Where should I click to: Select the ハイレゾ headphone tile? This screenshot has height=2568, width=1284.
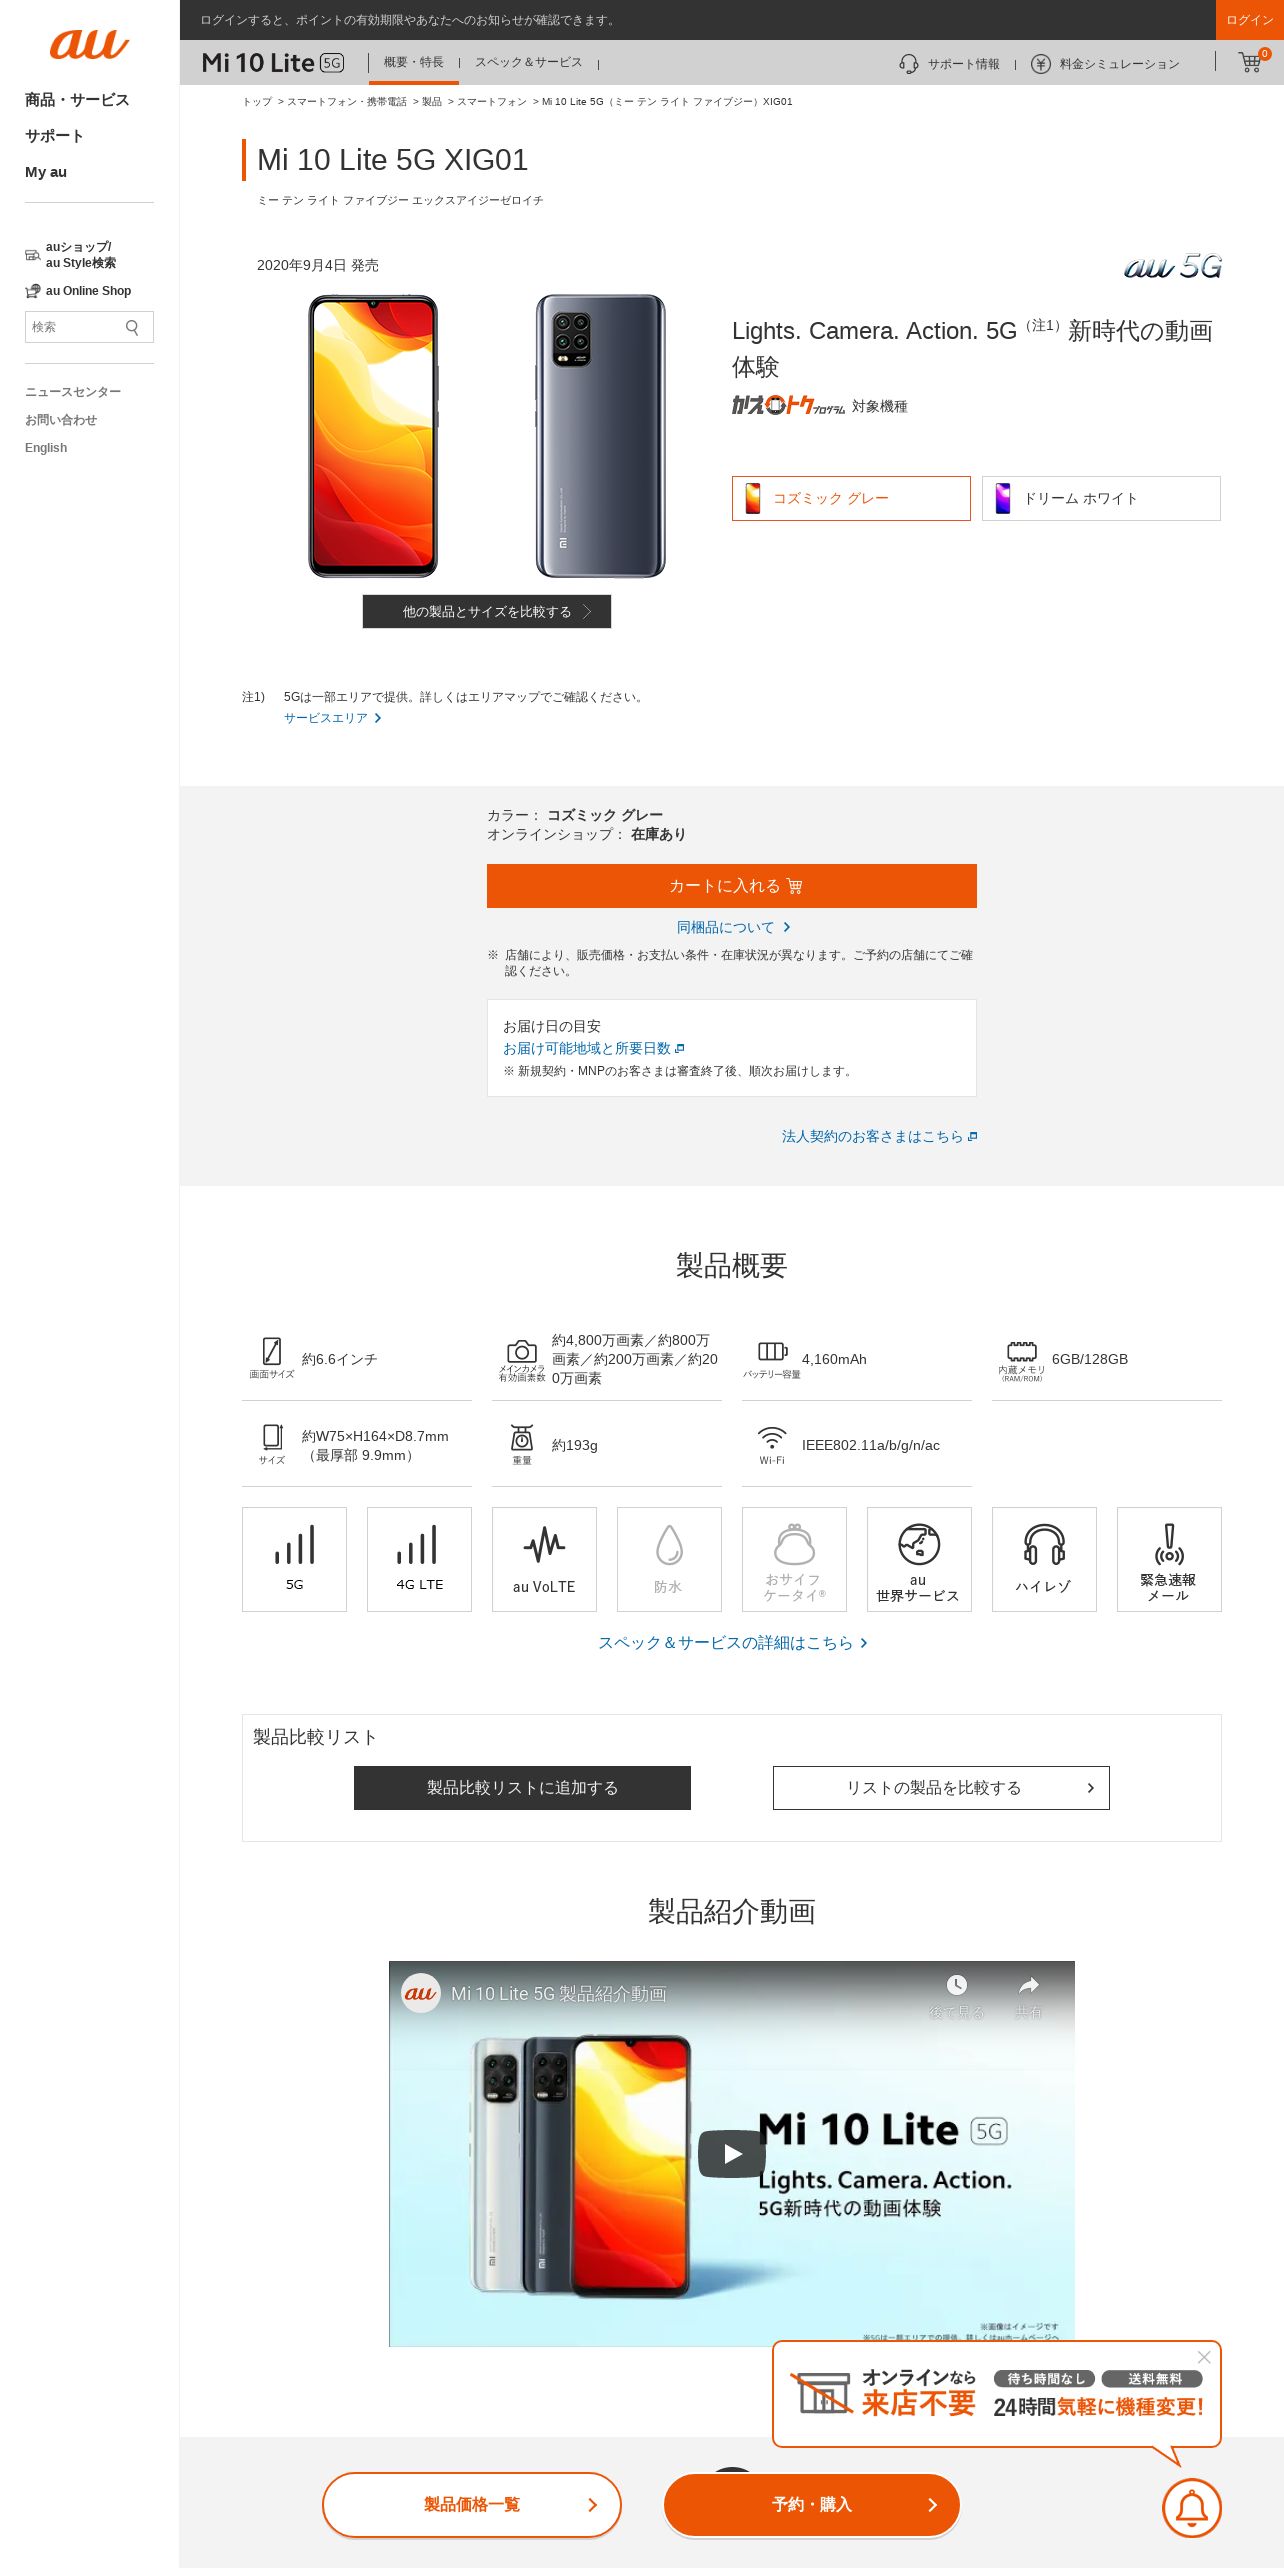pyautogui.click(x=1044, y=1559)
